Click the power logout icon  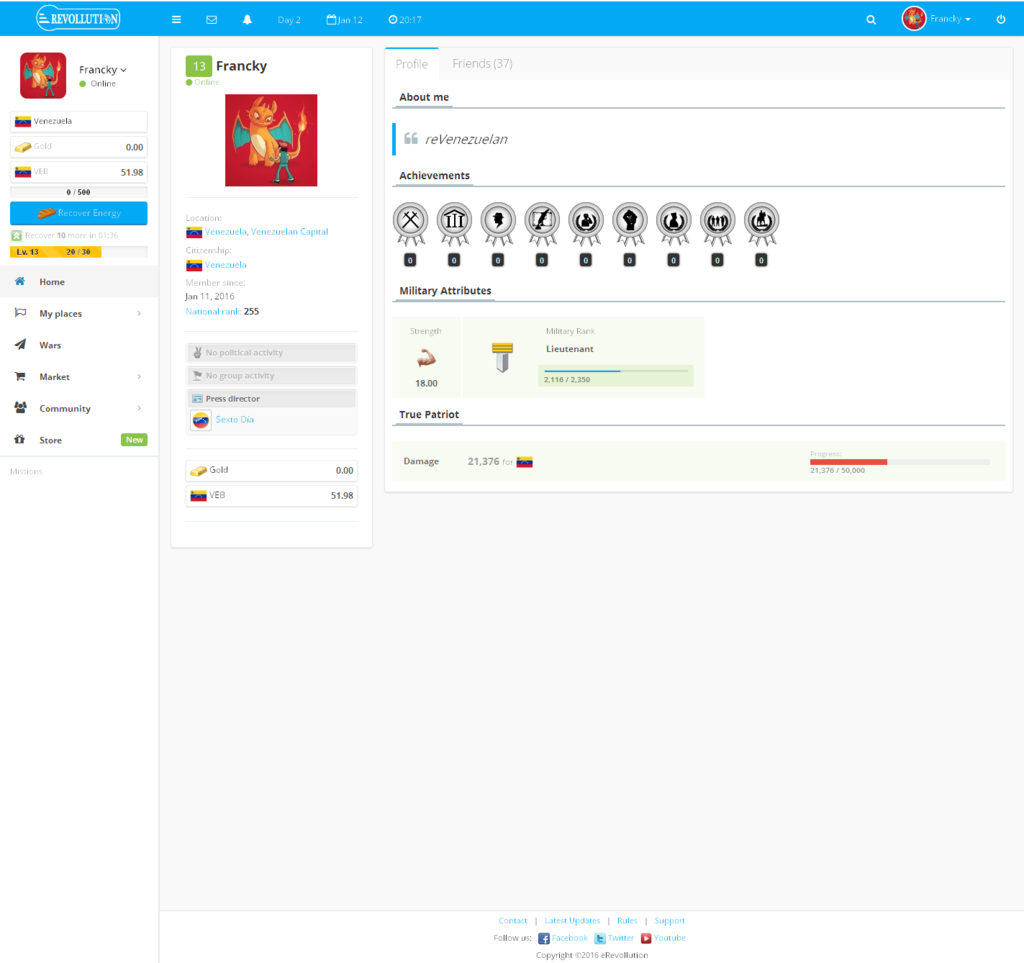1001,19
